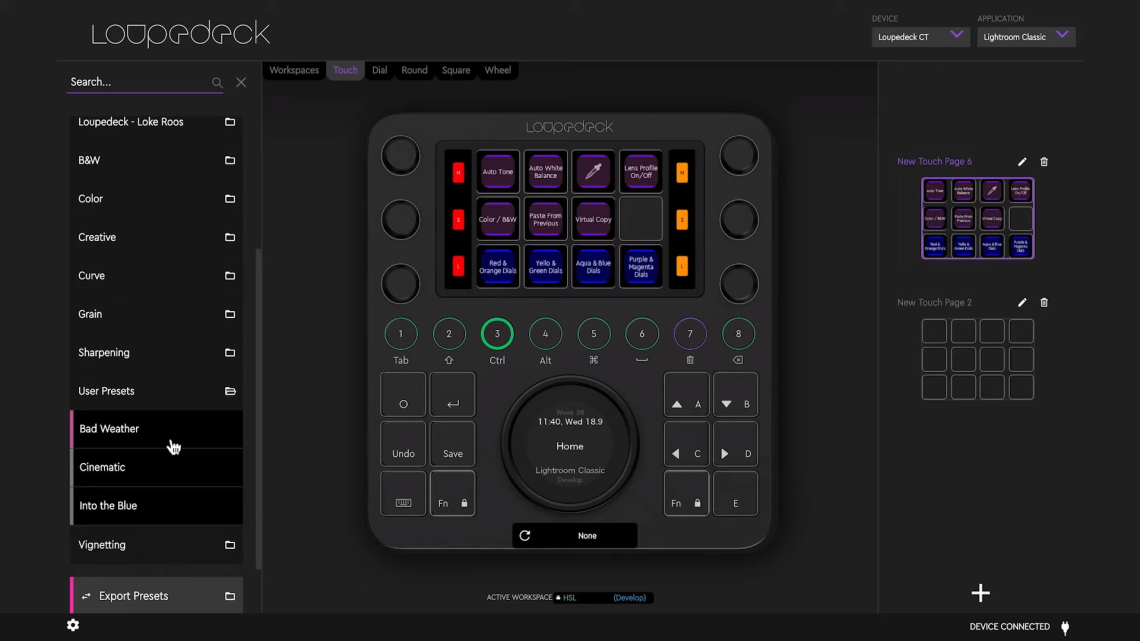Click the top-left dial knob

(x=401, y=156)
